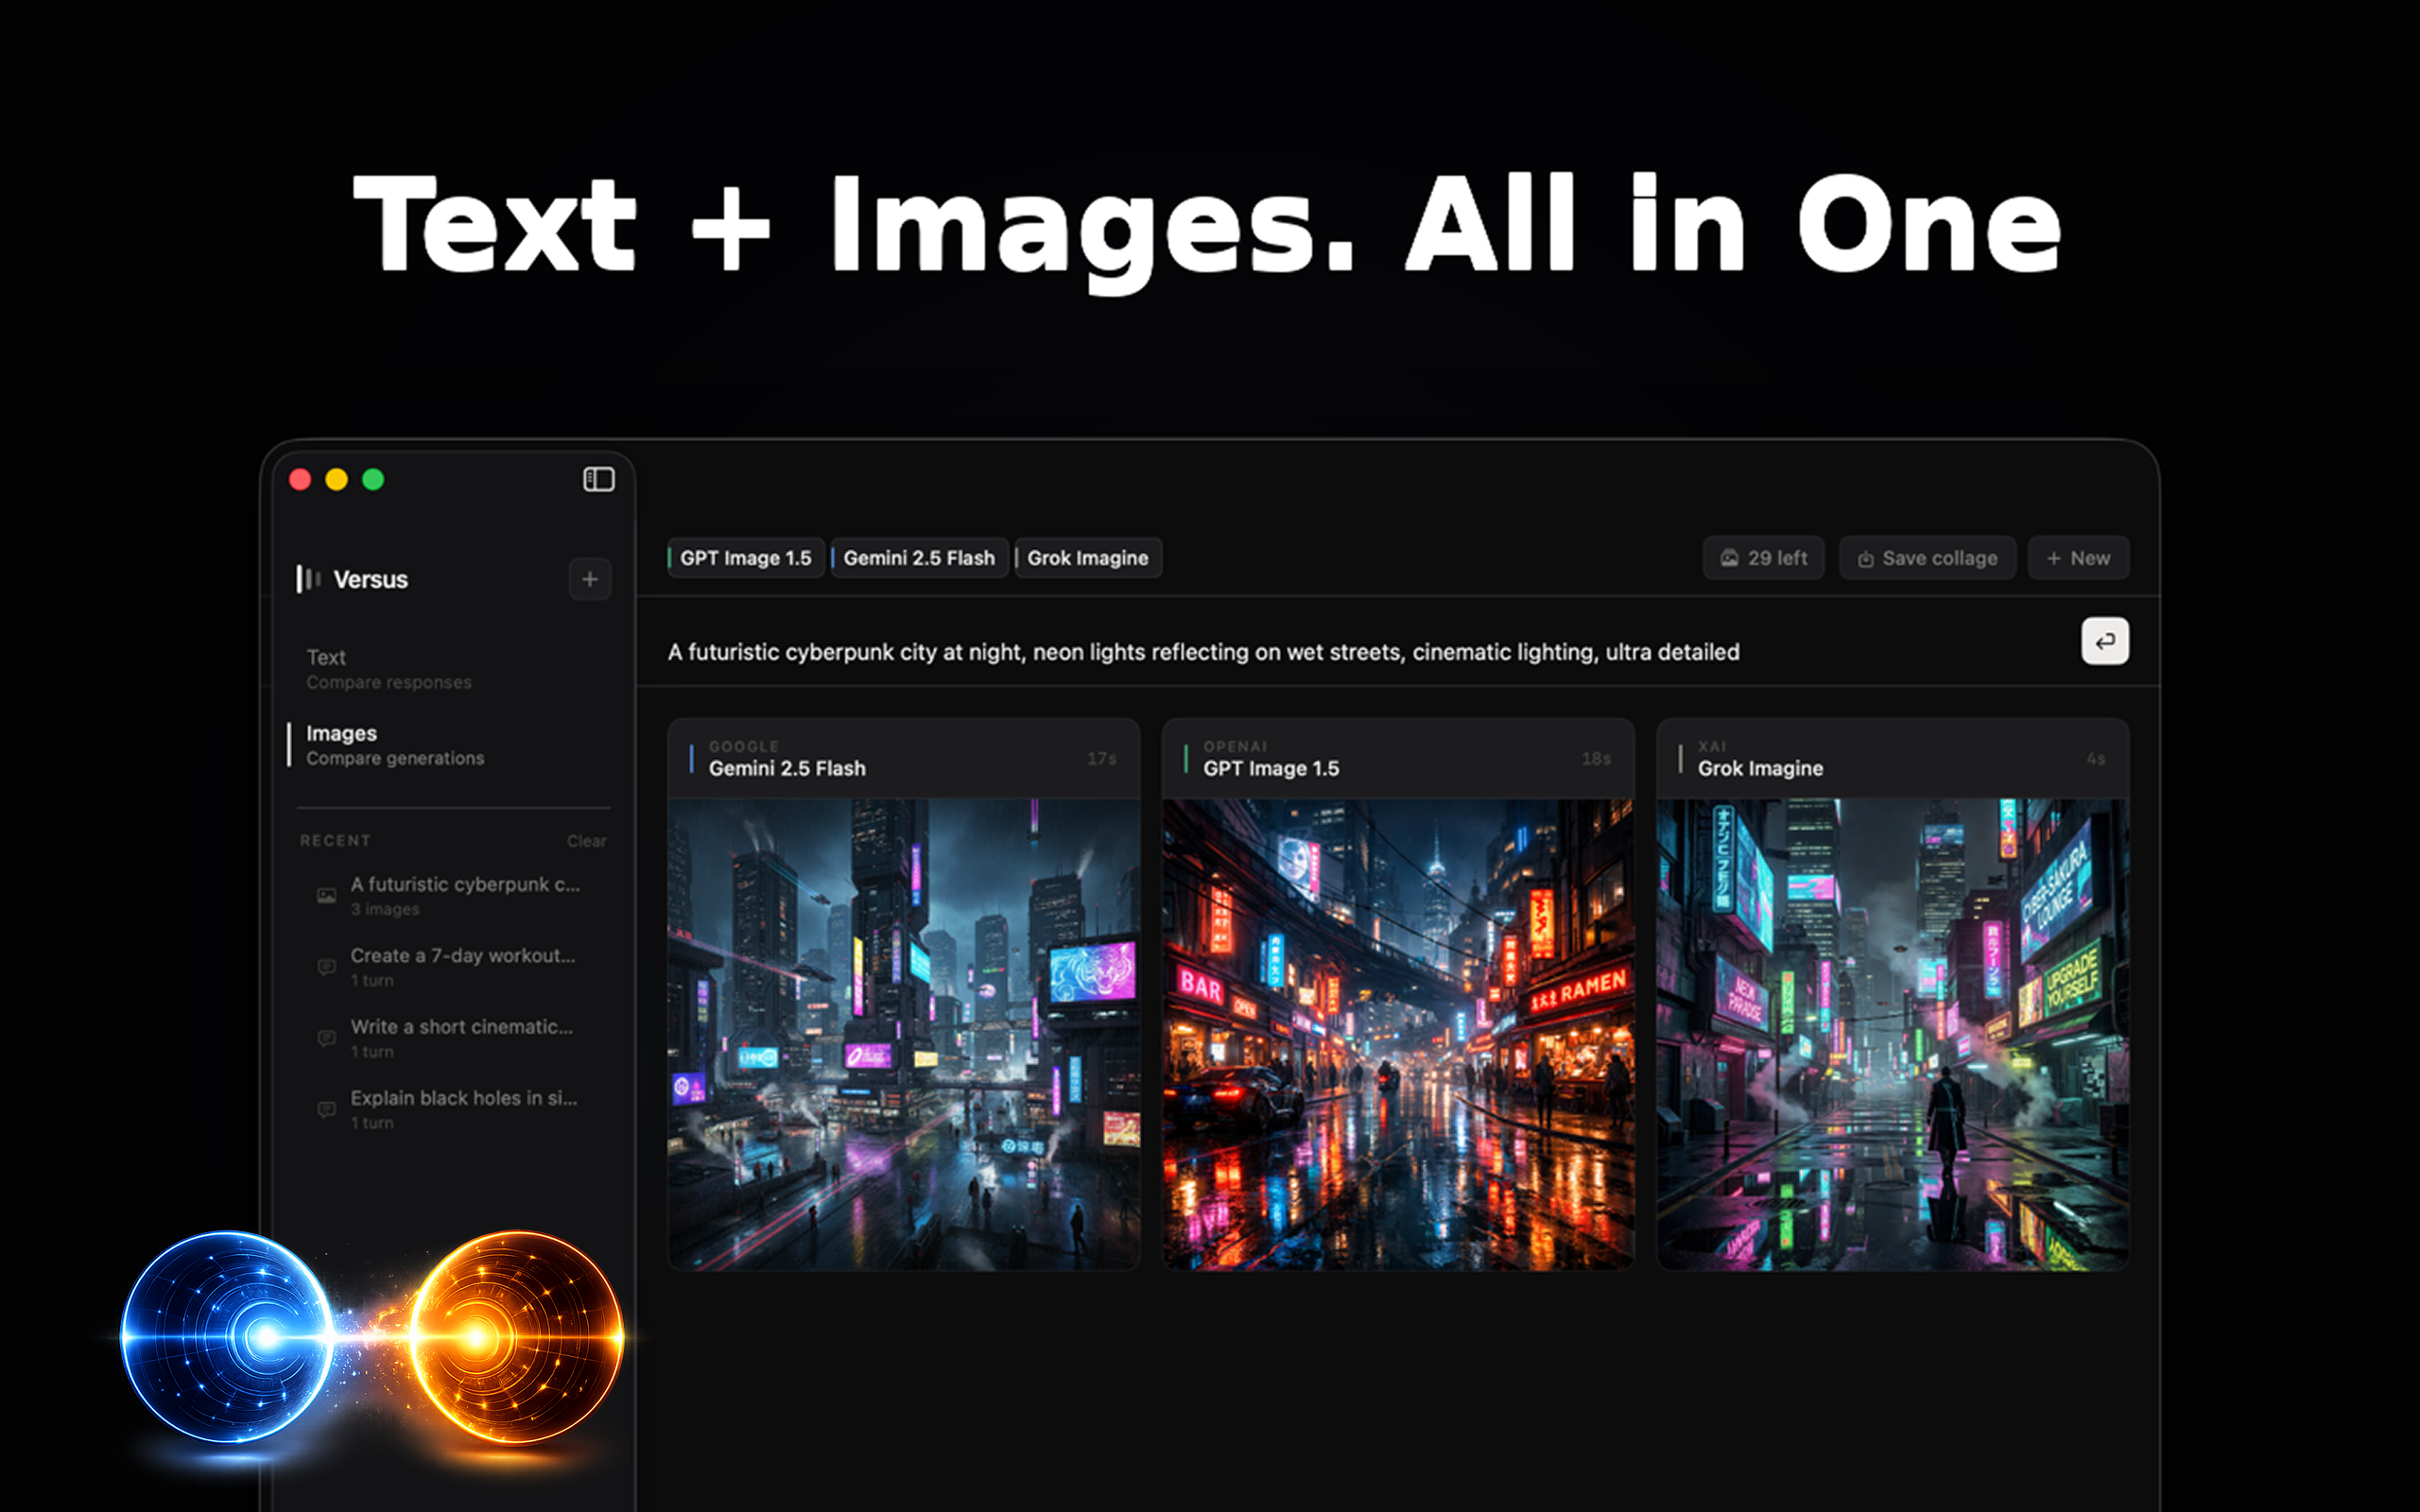Toggle the Gemini 2.5 Flash model chip
Image resolution: width=2420 pixels, height=1512 pixels.
(918, 558)
